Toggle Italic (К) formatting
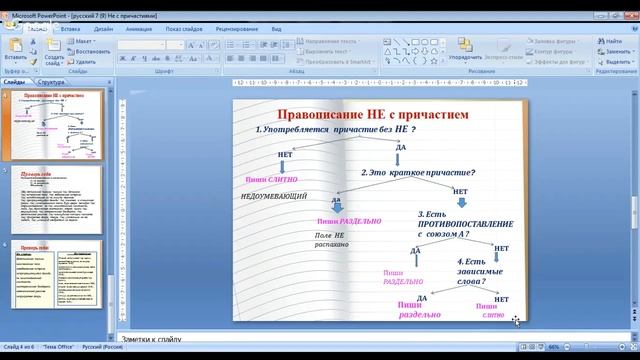 (x=133, y=59)
